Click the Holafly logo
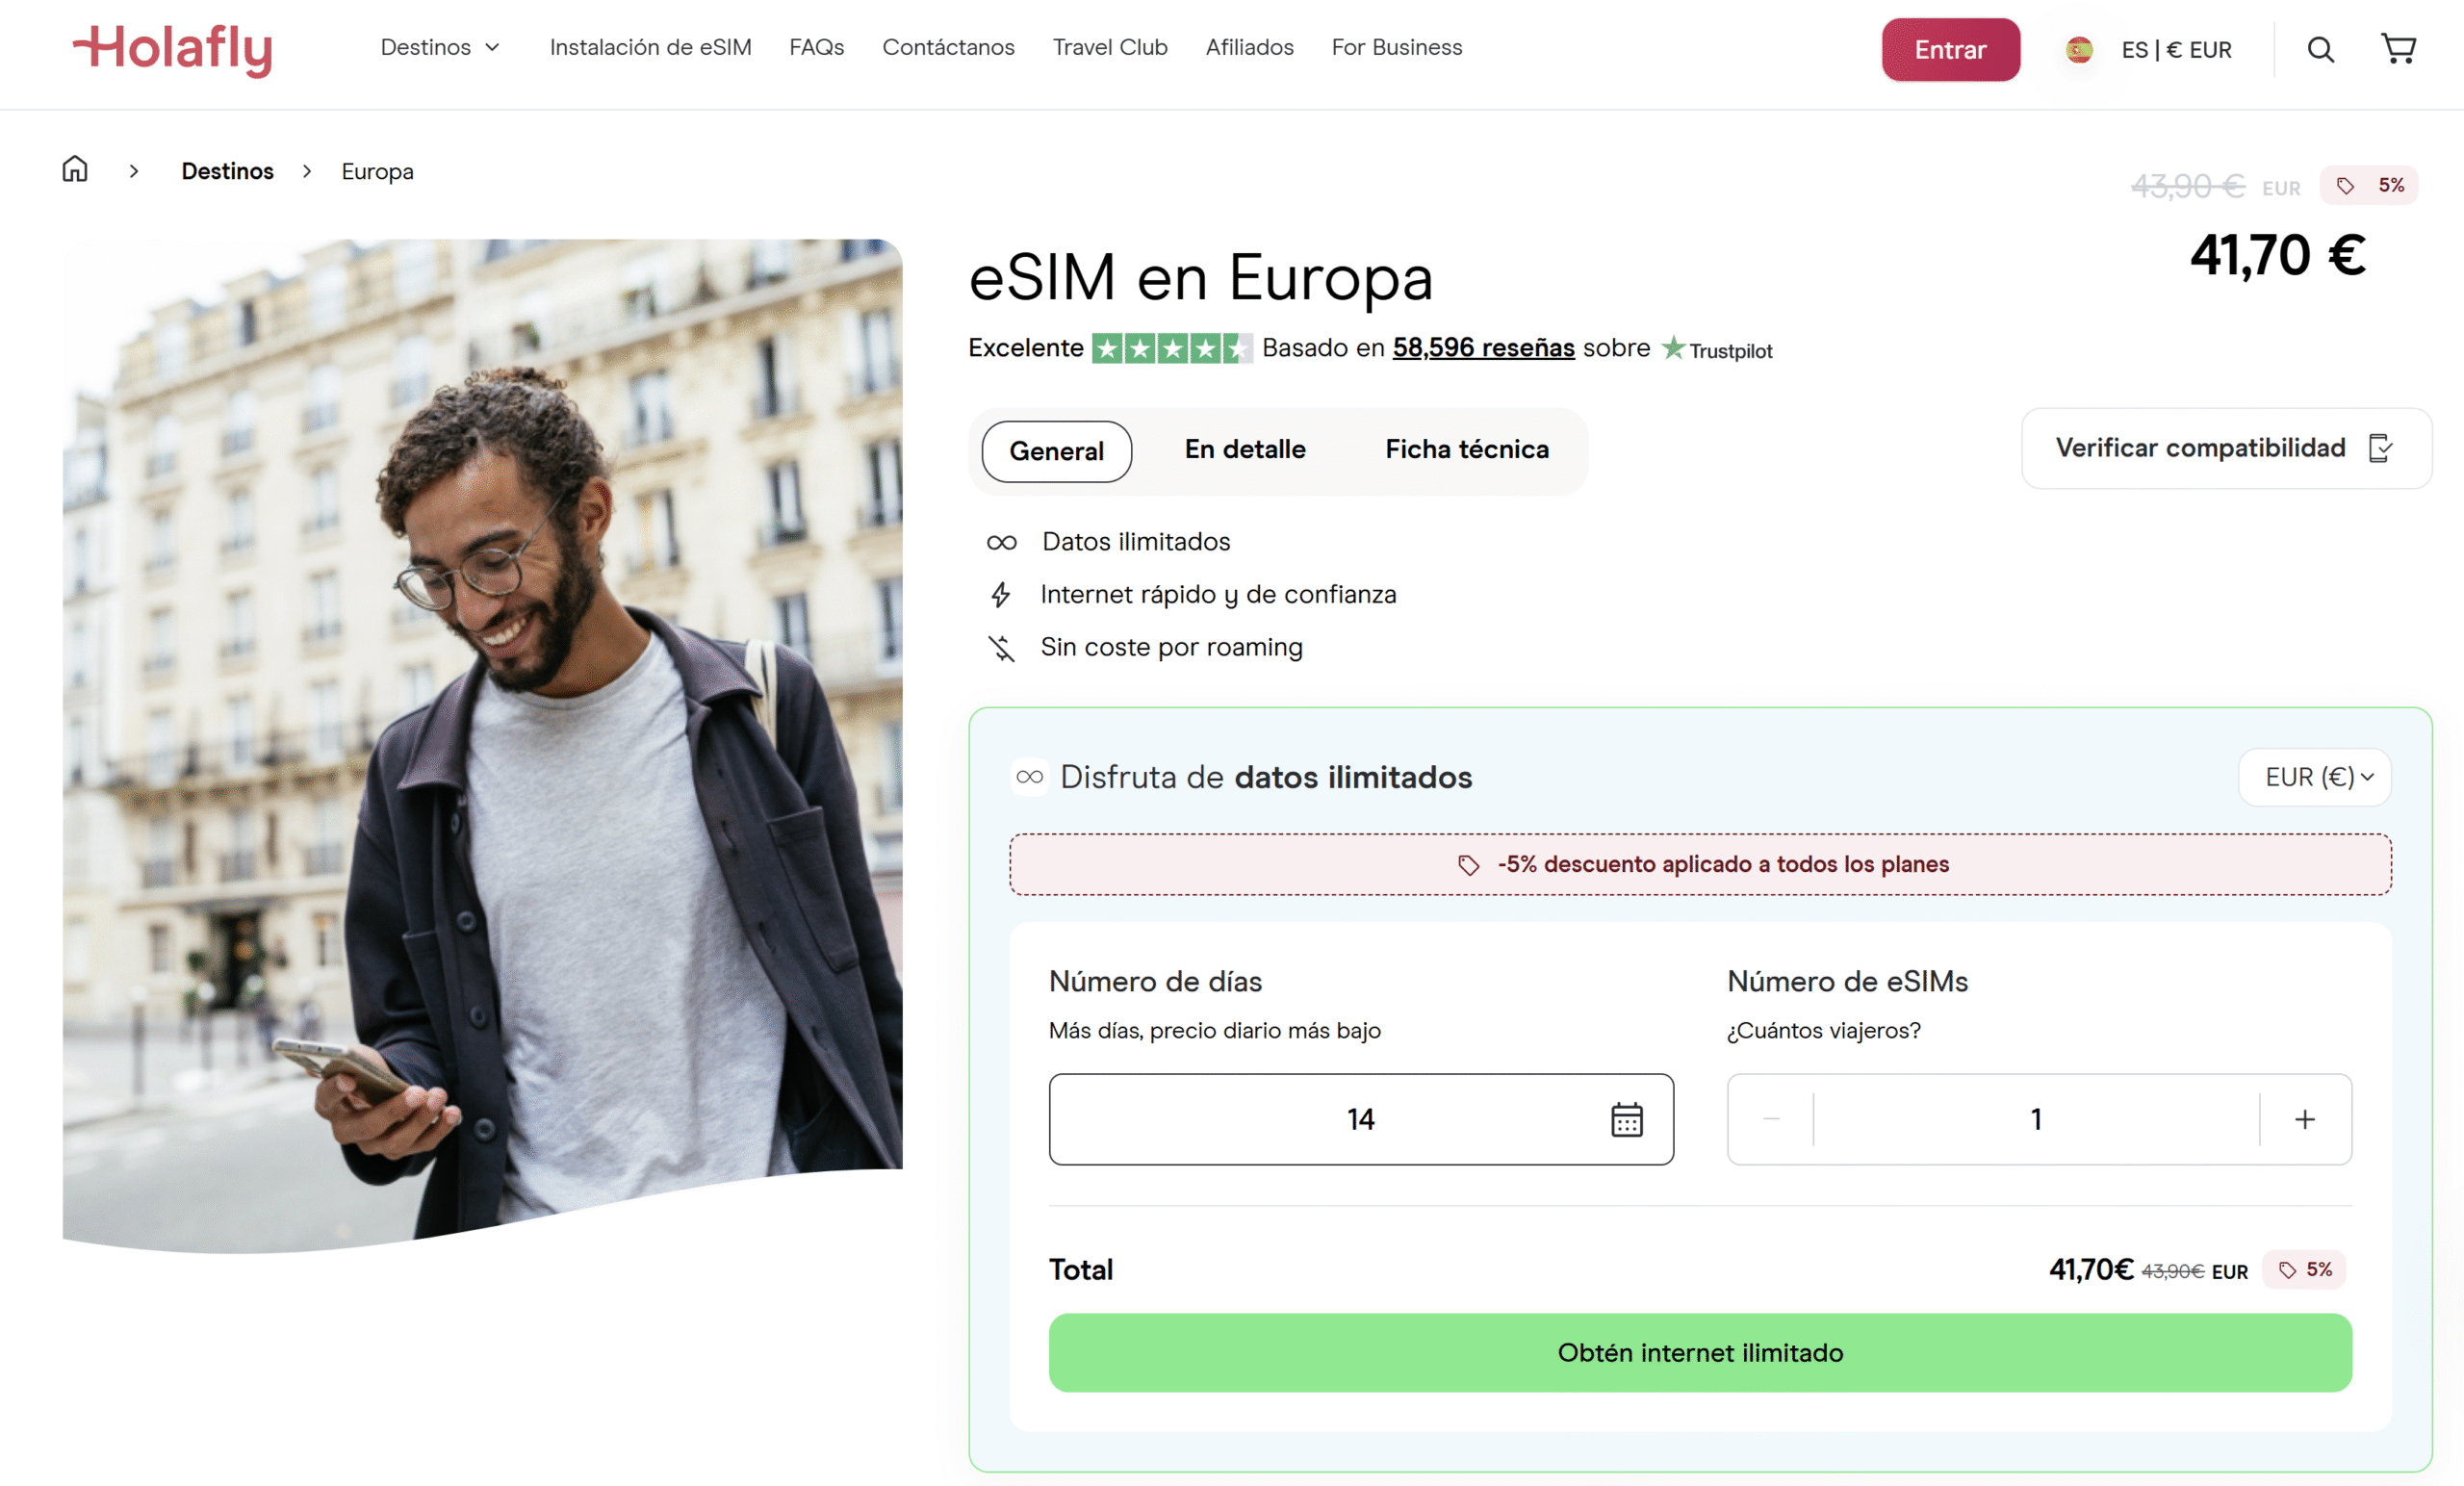2464x1486 pixels. [x=172, y=49]
